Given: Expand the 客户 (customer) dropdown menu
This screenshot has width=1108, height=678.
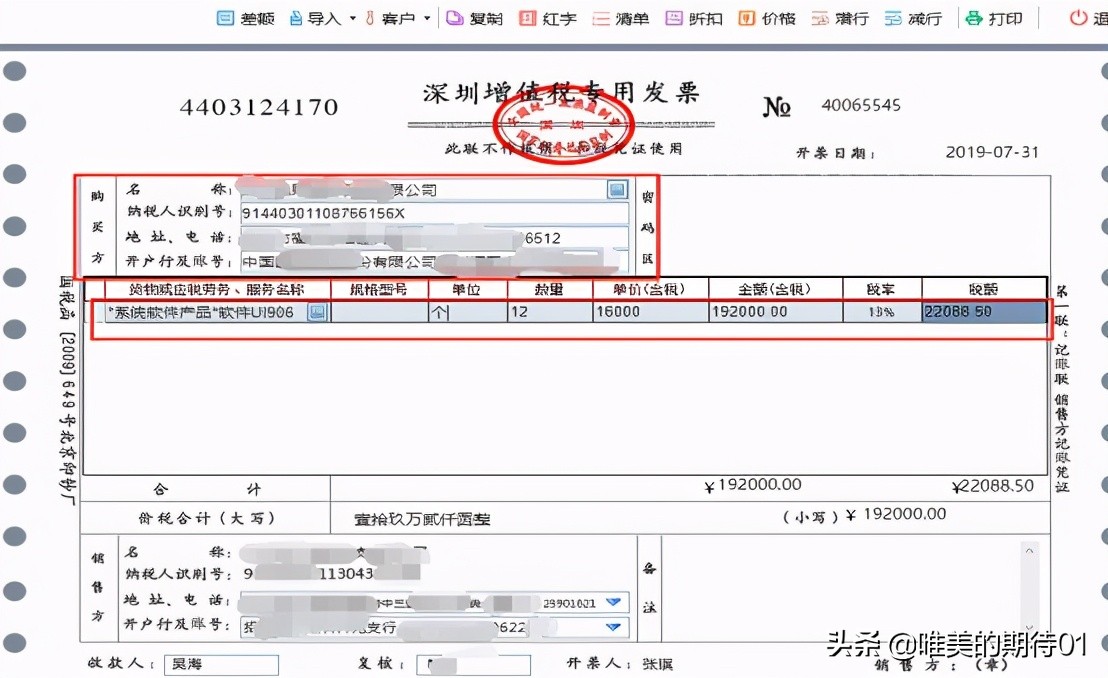Looking at the screenshot, I should tap(427, 18).
